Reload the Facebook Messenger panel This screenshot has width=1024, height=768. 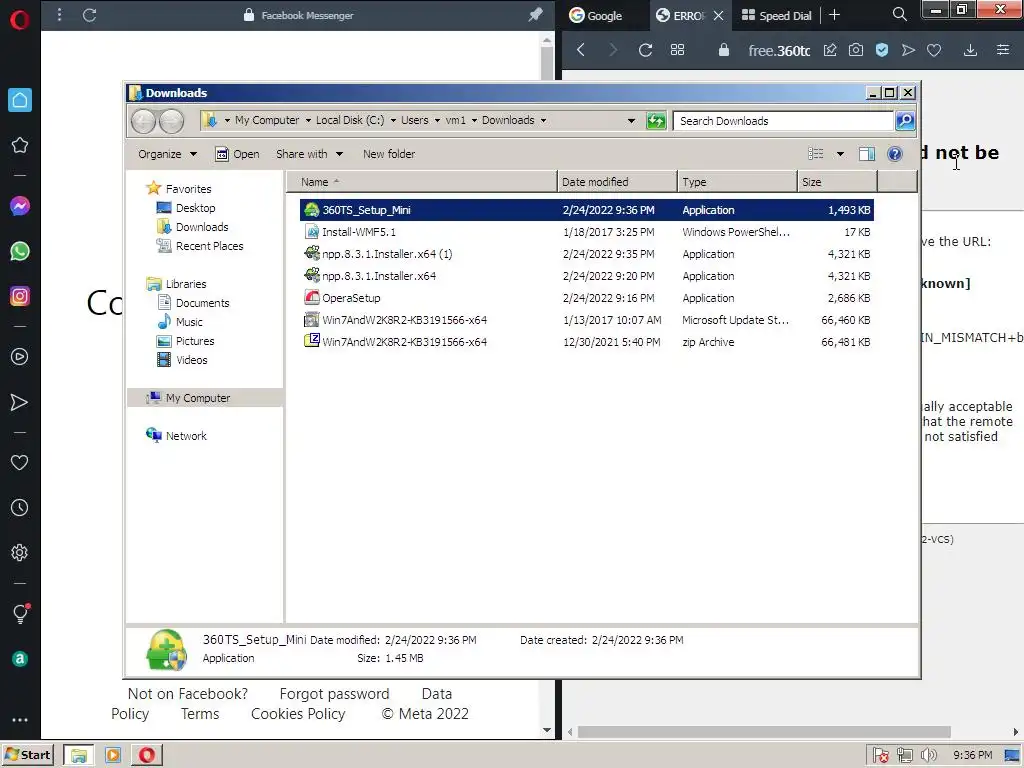pyautogui.click(x=89, y=15)
